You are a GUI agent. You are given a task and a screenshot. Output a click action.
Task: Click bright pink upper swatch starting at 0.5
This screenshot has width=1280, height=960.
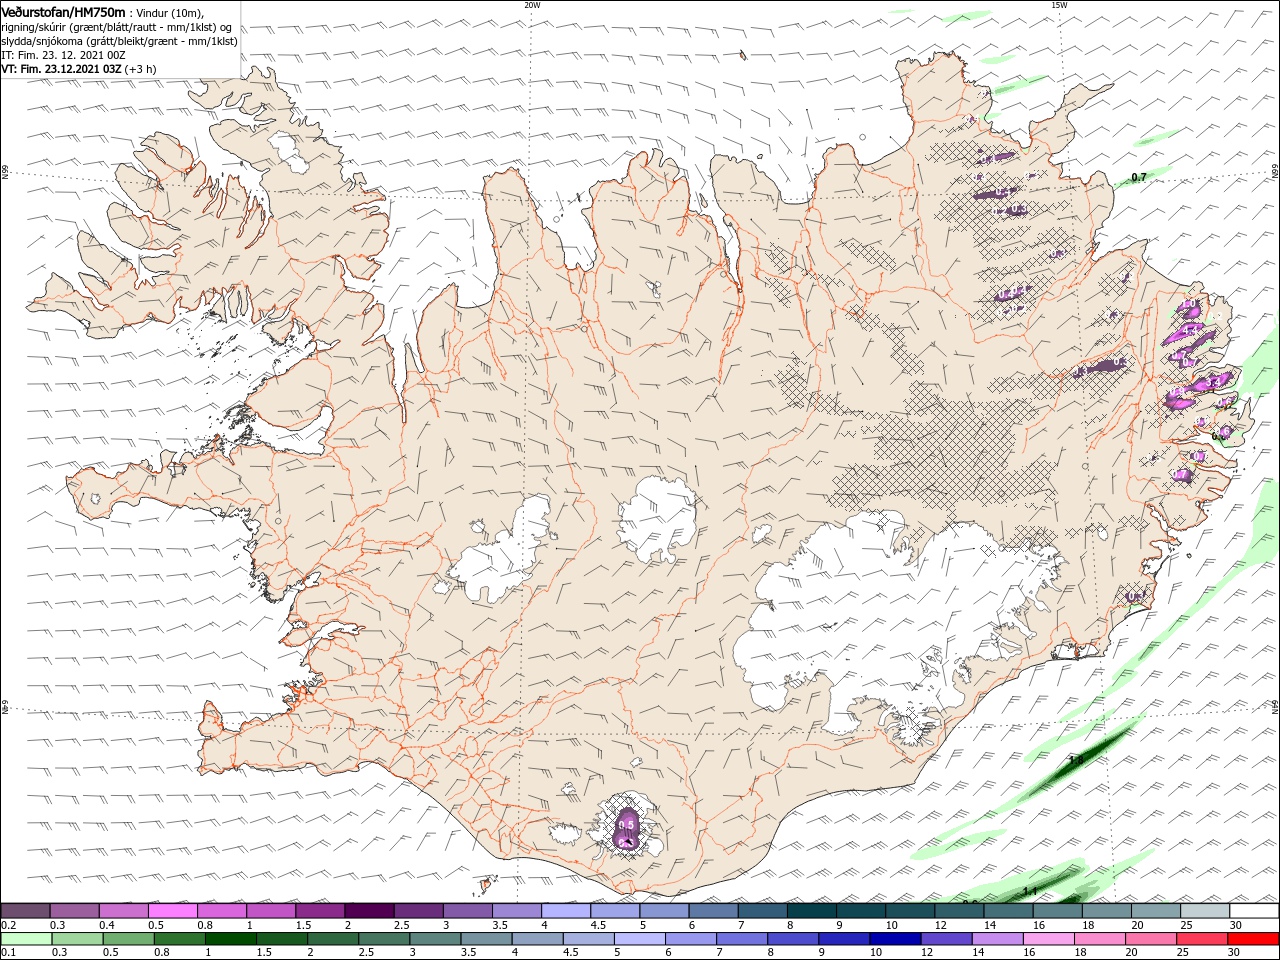[x=173, y=910]
